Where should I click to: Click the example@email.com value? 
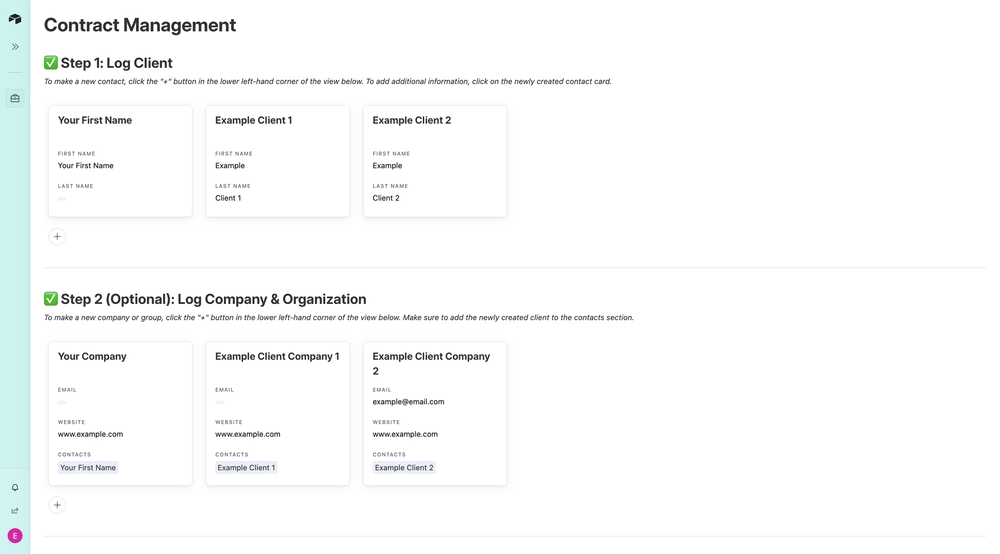408,402
